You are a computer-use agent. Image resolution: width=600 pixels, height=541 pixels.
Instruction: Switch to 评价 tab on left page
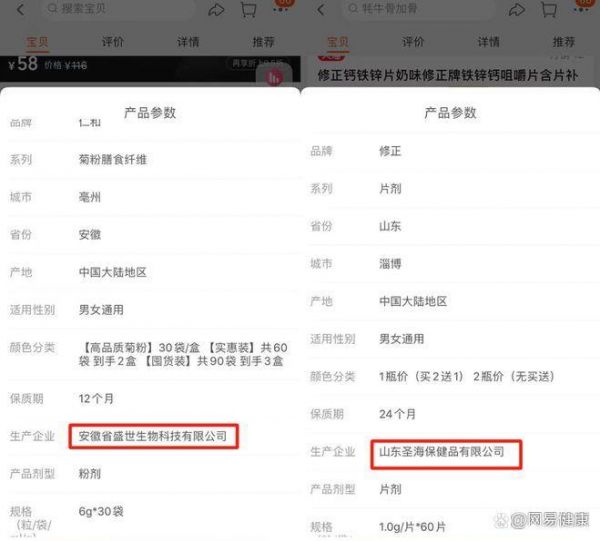(113, 43)
